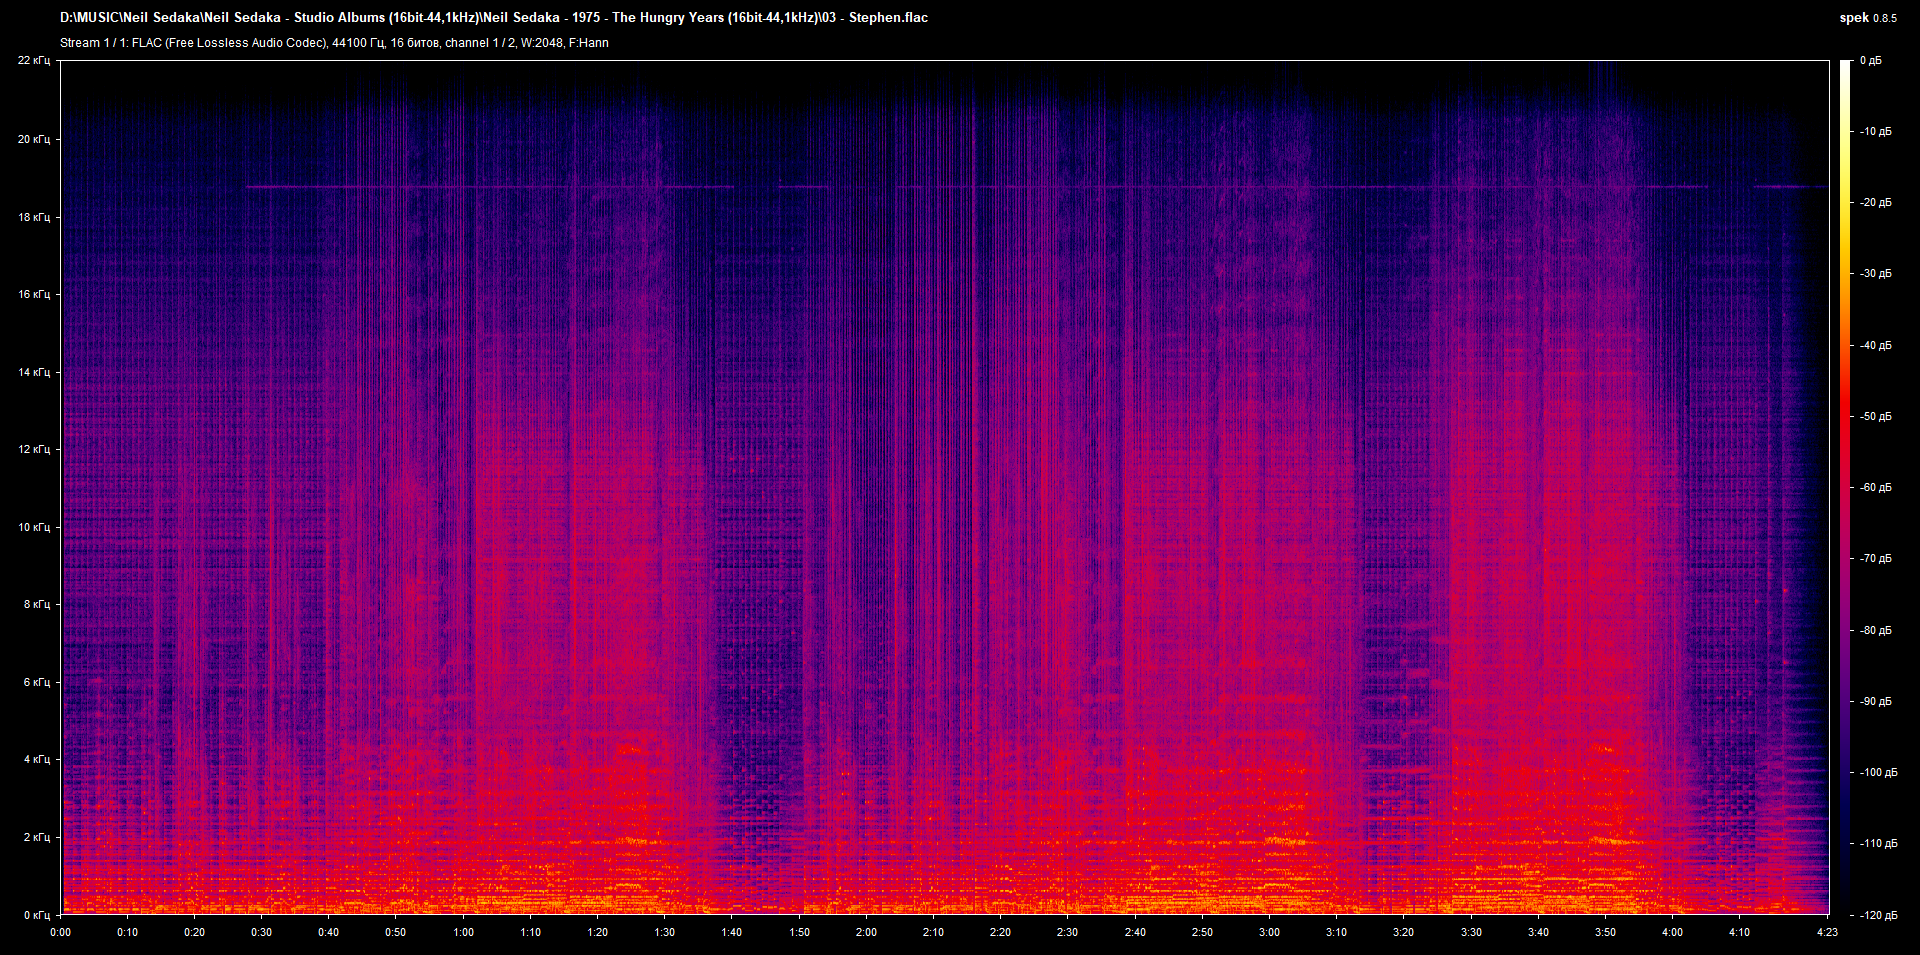Click the -60 дБ level on color scale
Screen dimensions: 1920x955
(x=1875, y=488)
